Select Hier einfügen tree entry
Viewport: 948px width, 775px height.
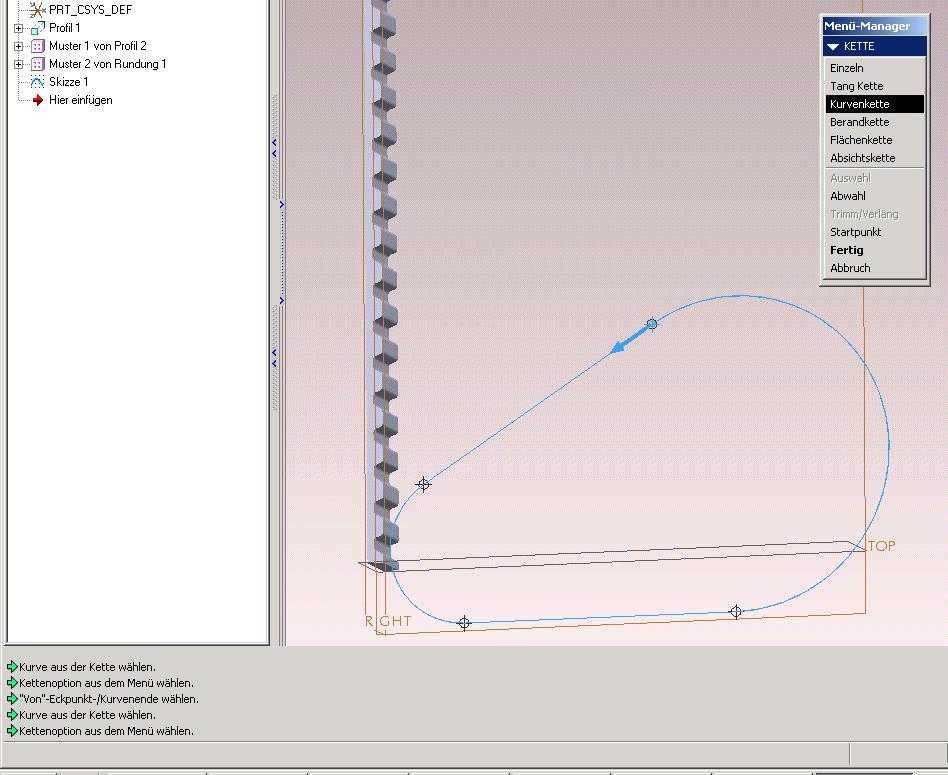tap(80, 100)
